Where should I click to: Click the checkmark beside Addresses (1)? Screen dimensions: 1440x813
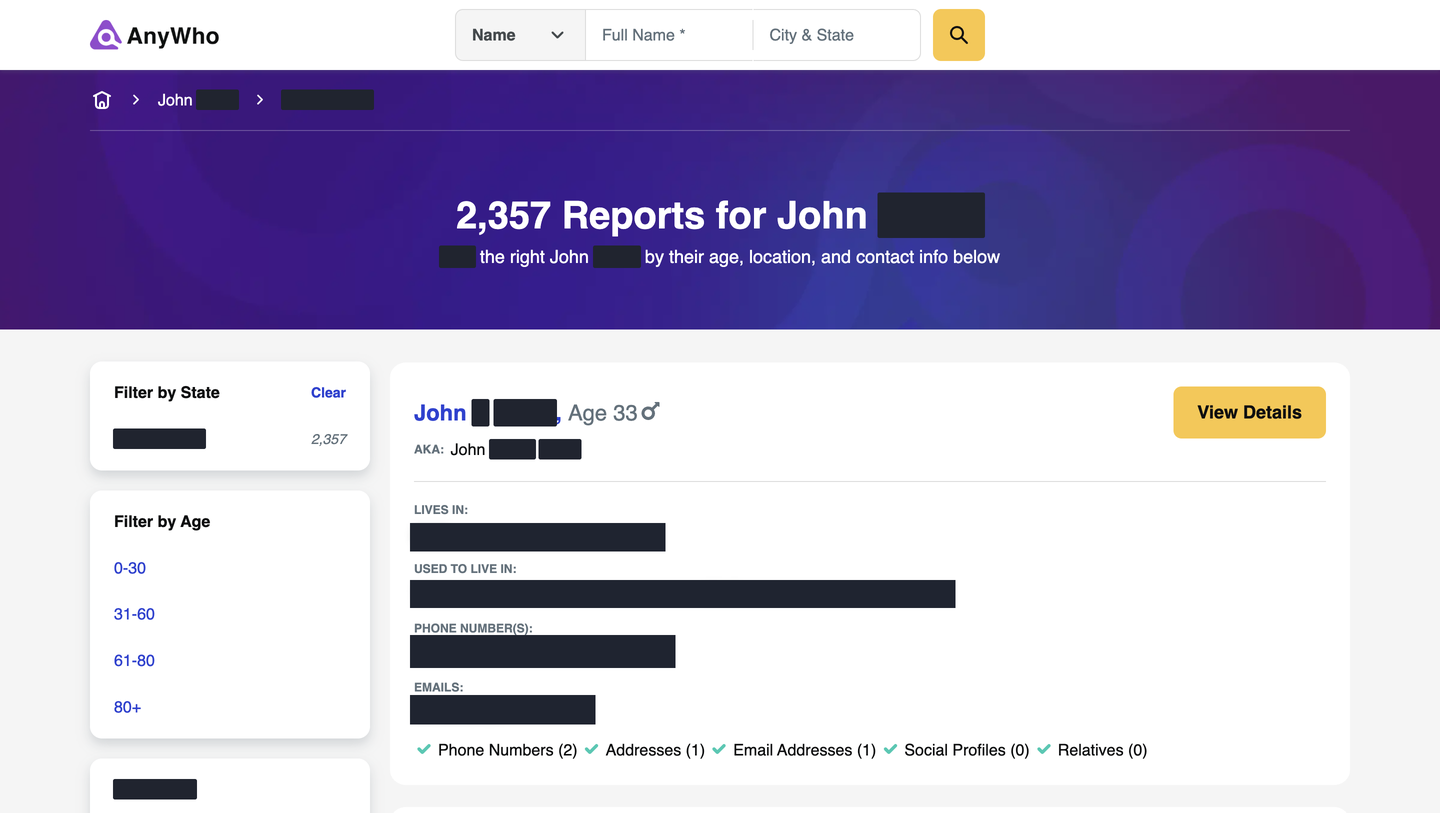coord(592,749)
